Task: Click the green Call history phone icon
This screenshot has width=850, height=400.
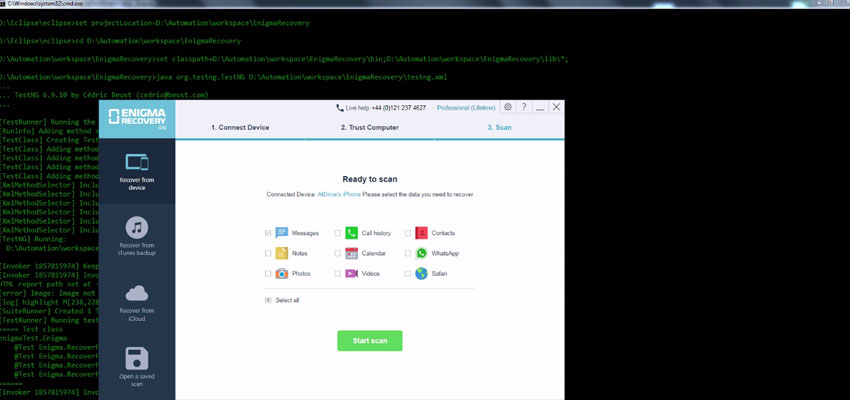Action: pos(351,233)
